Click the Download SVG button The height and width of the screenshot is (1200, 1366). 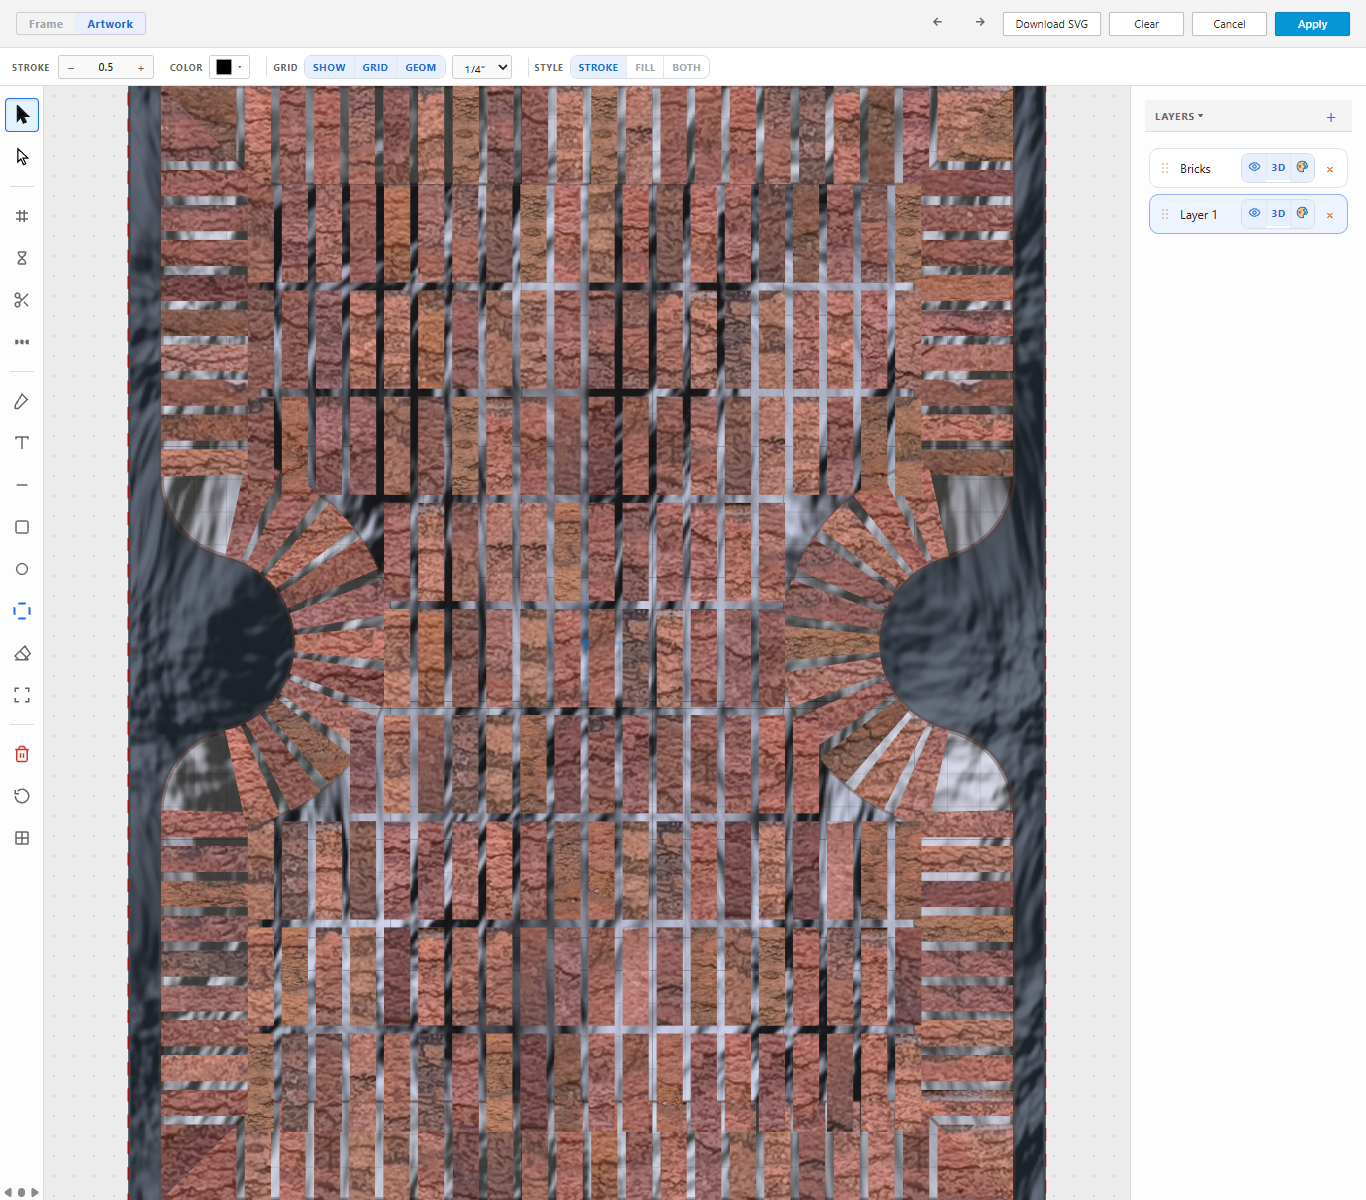tap(1052, 24)
